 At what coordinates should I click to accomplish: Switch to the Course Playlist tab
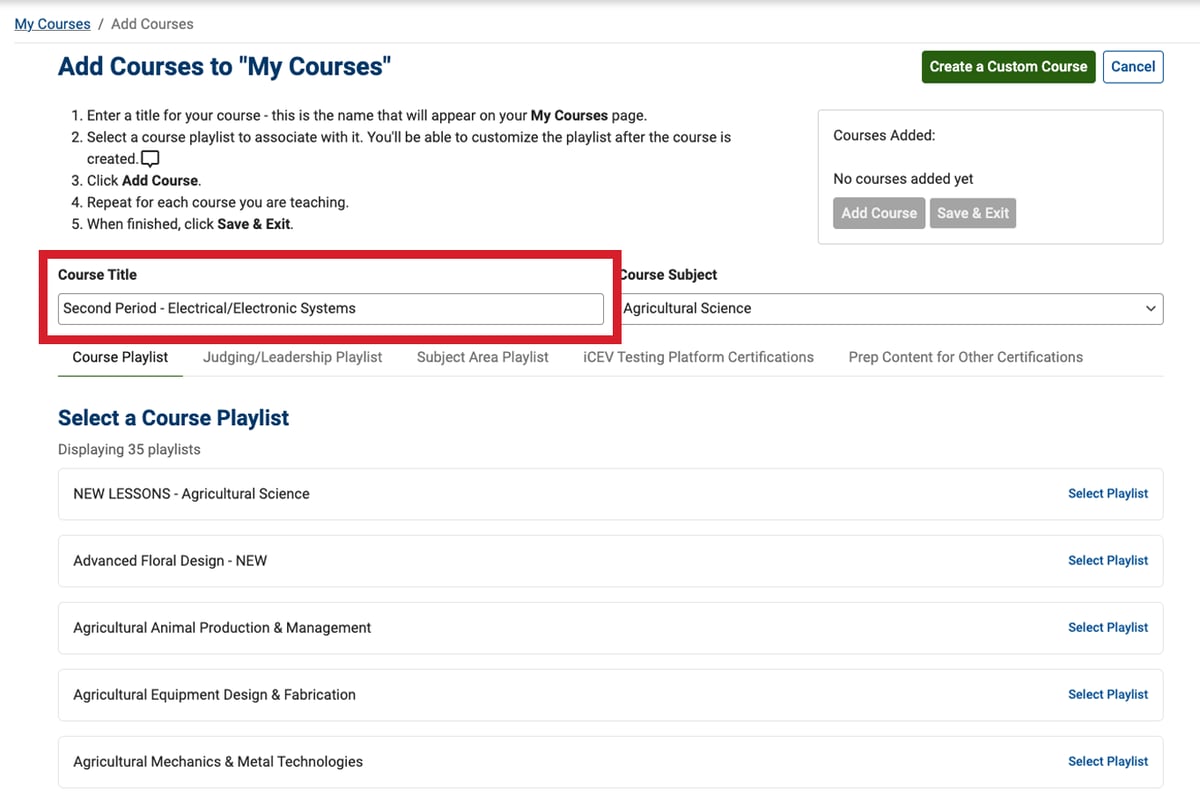coord(120,357)
